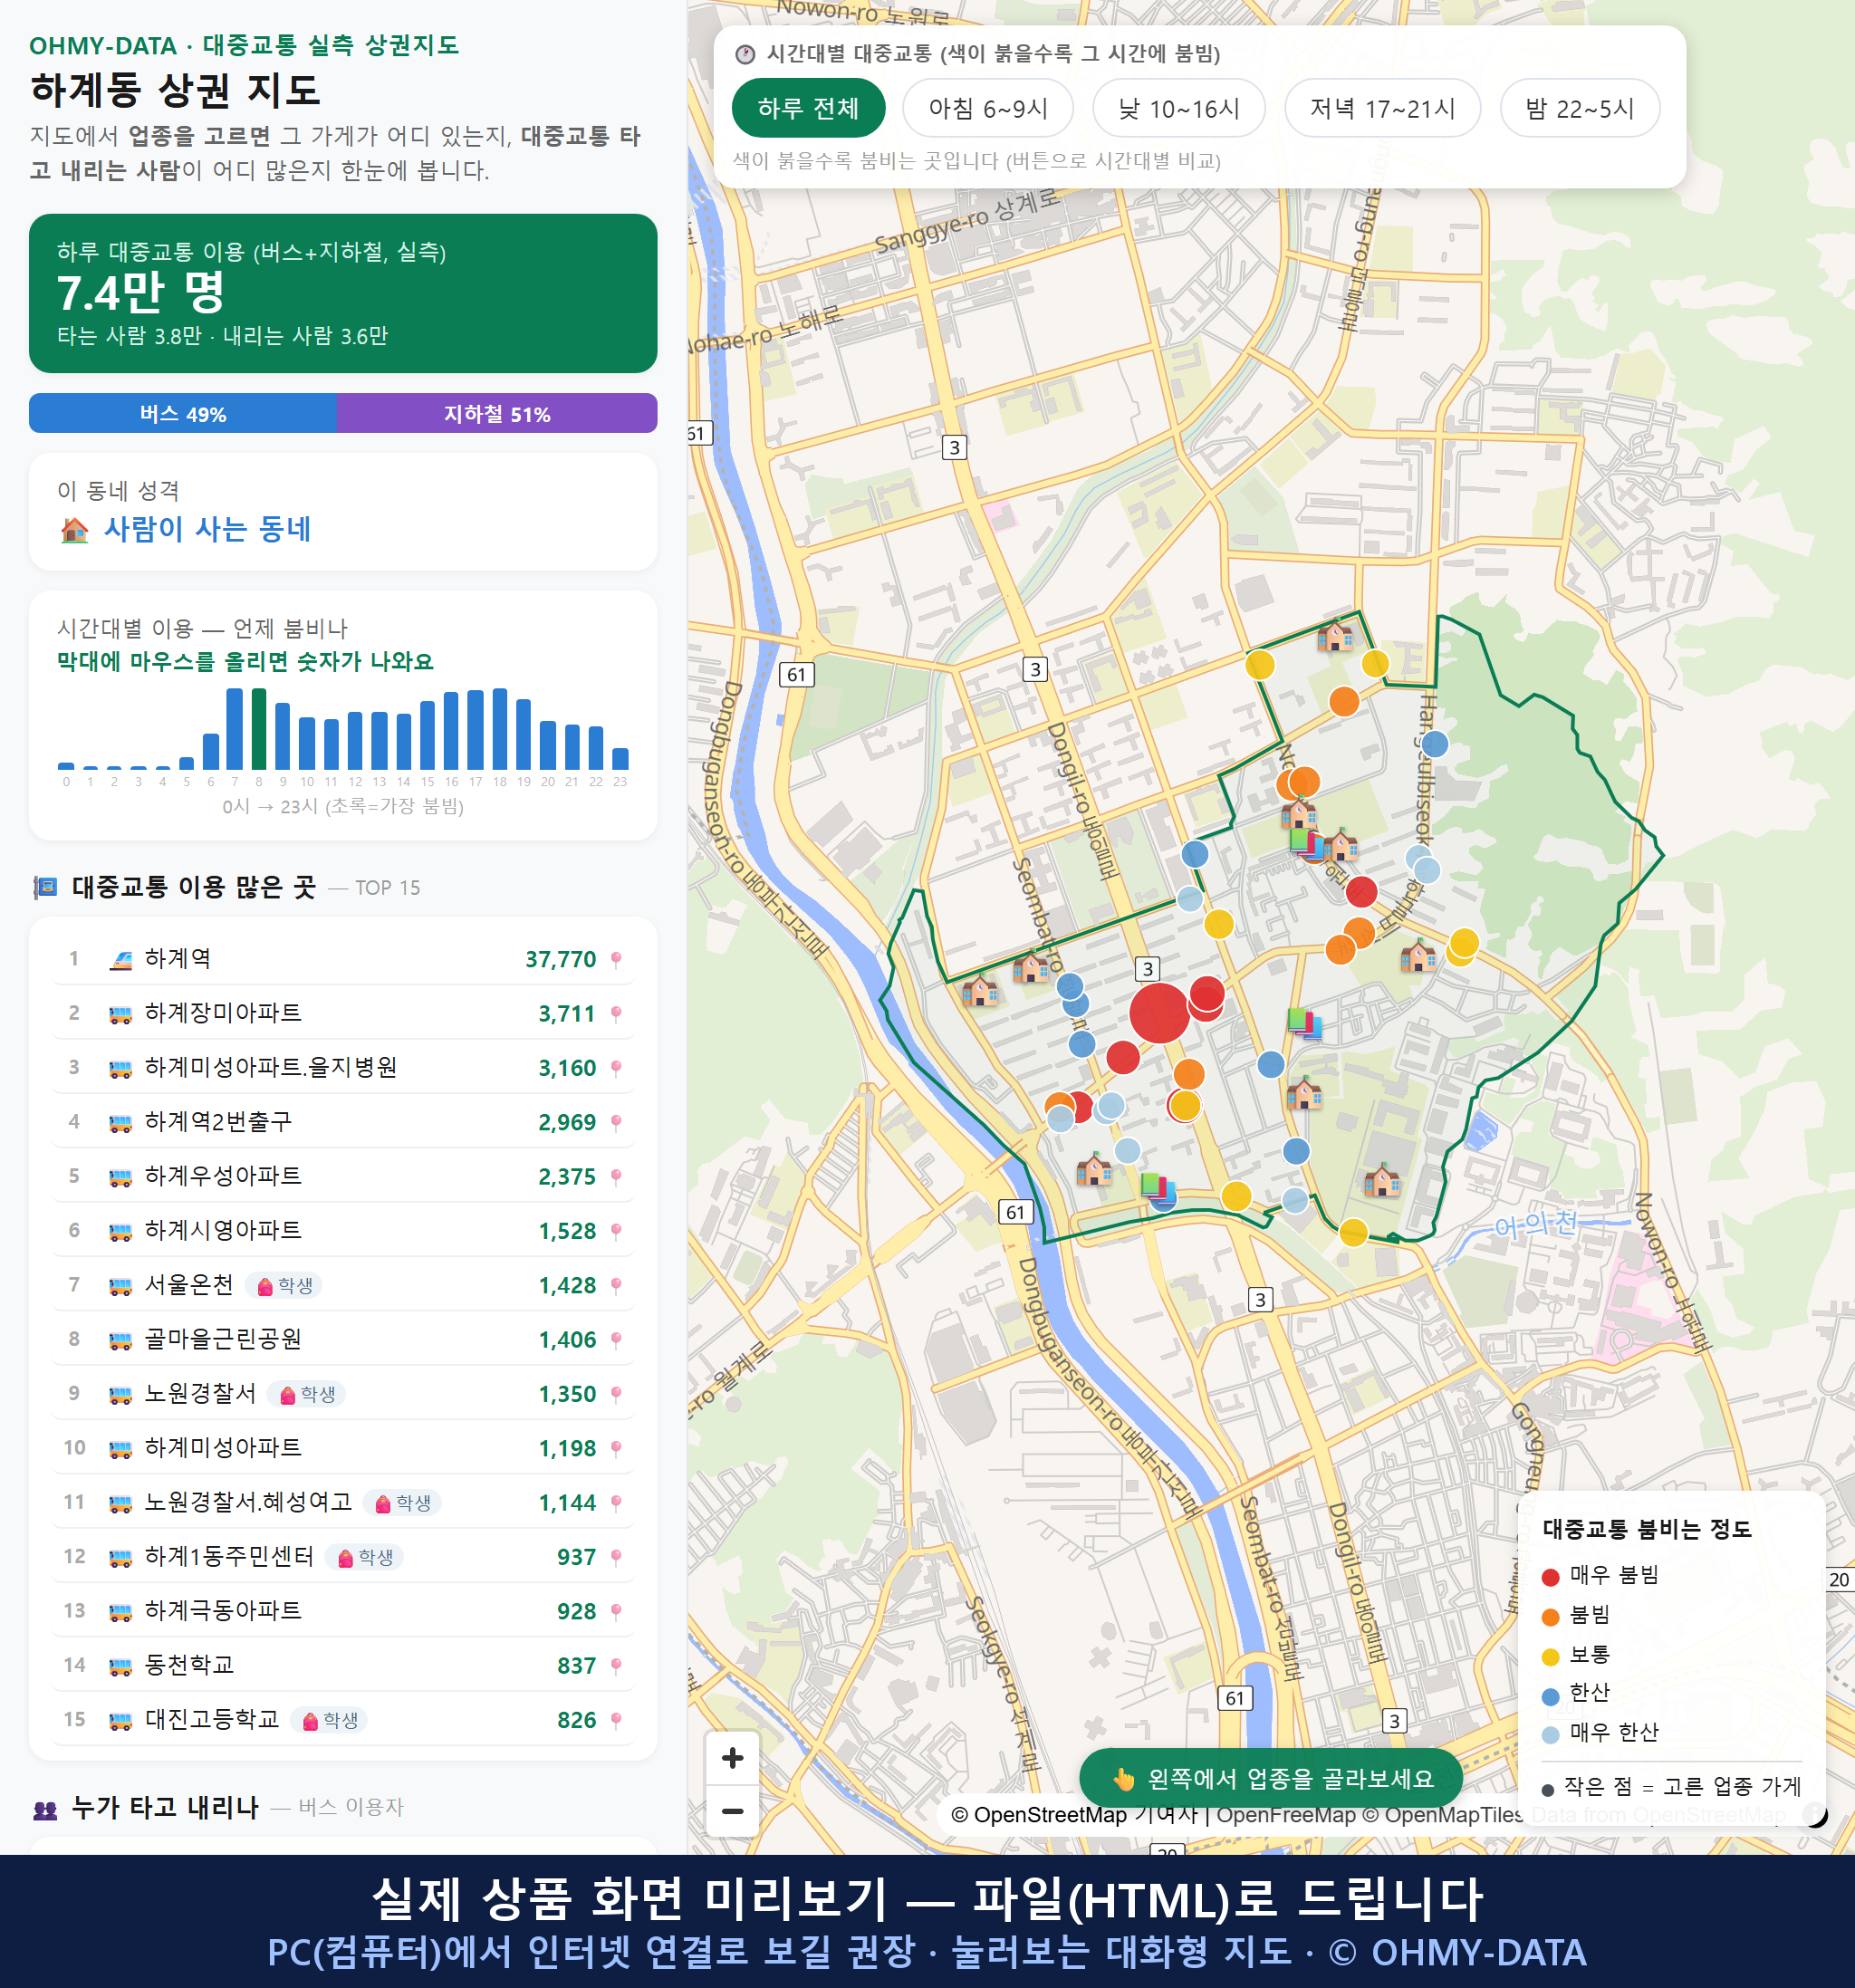This screenshot has height=1988, width=1855.
Task: Locate 하계미성아파트 with its pin icon
Action: pyautogui.click(x=616, y=1448)
